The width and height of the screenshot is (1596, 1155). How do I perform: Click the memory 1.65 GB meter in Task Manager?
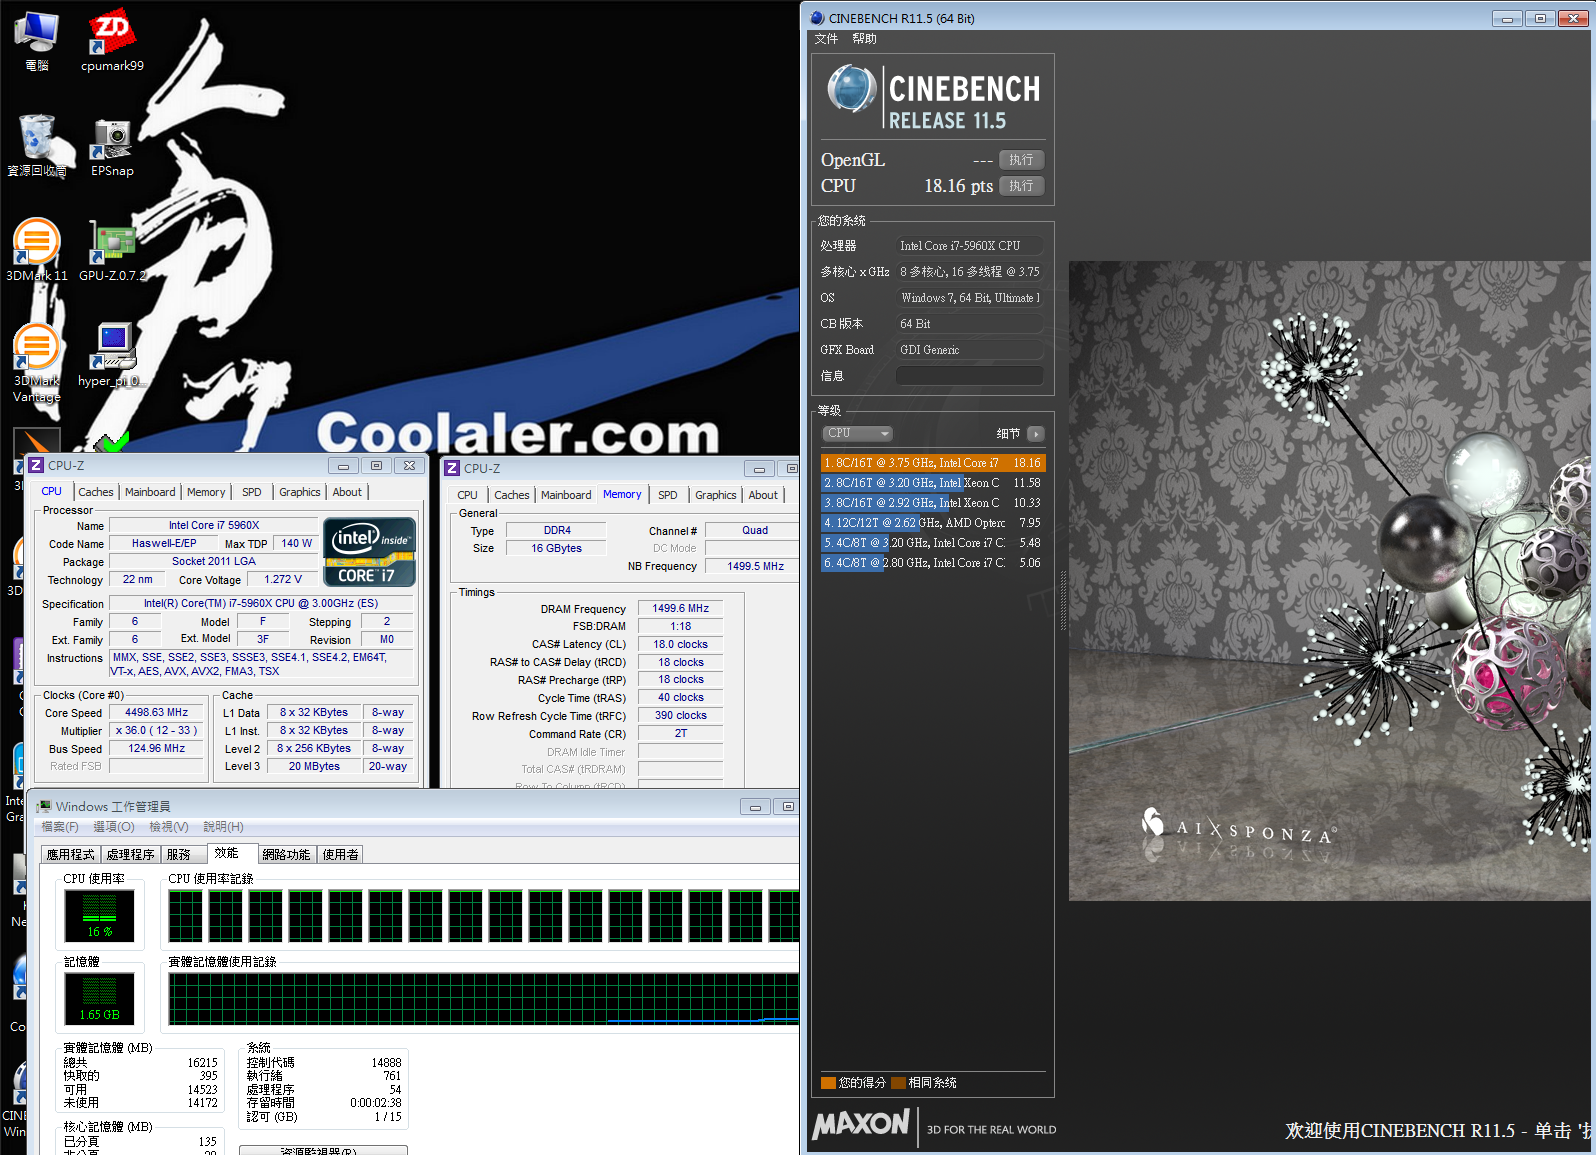99,998
